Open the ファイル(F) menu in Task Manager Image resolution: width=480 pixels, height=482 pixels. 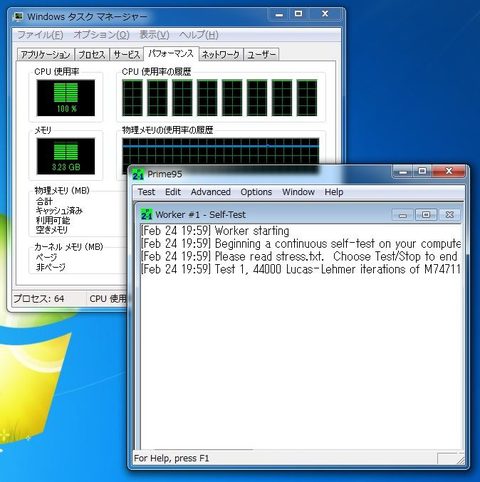coord(40,35)
